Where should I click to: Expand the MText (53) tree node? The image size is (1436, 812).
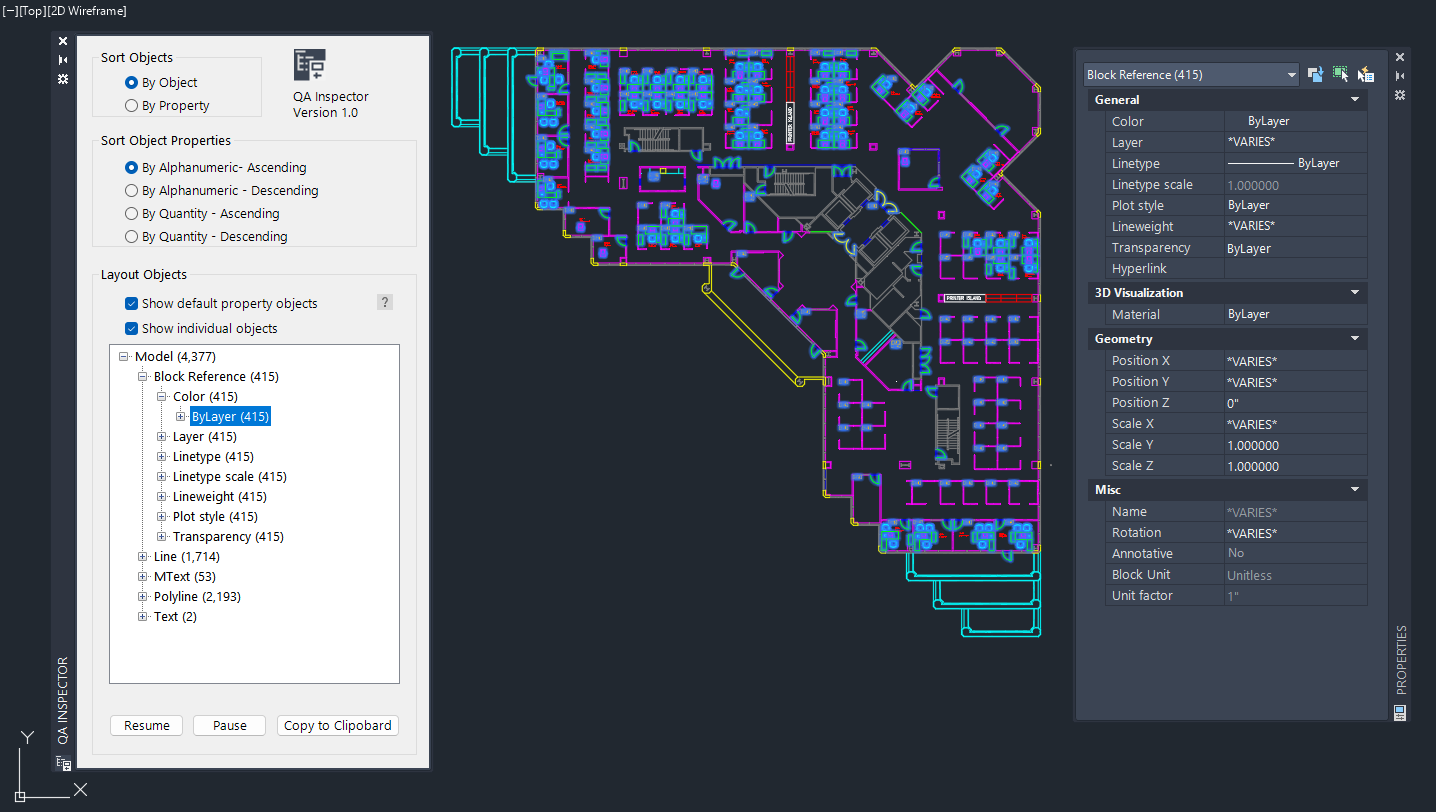coord(143,577)
